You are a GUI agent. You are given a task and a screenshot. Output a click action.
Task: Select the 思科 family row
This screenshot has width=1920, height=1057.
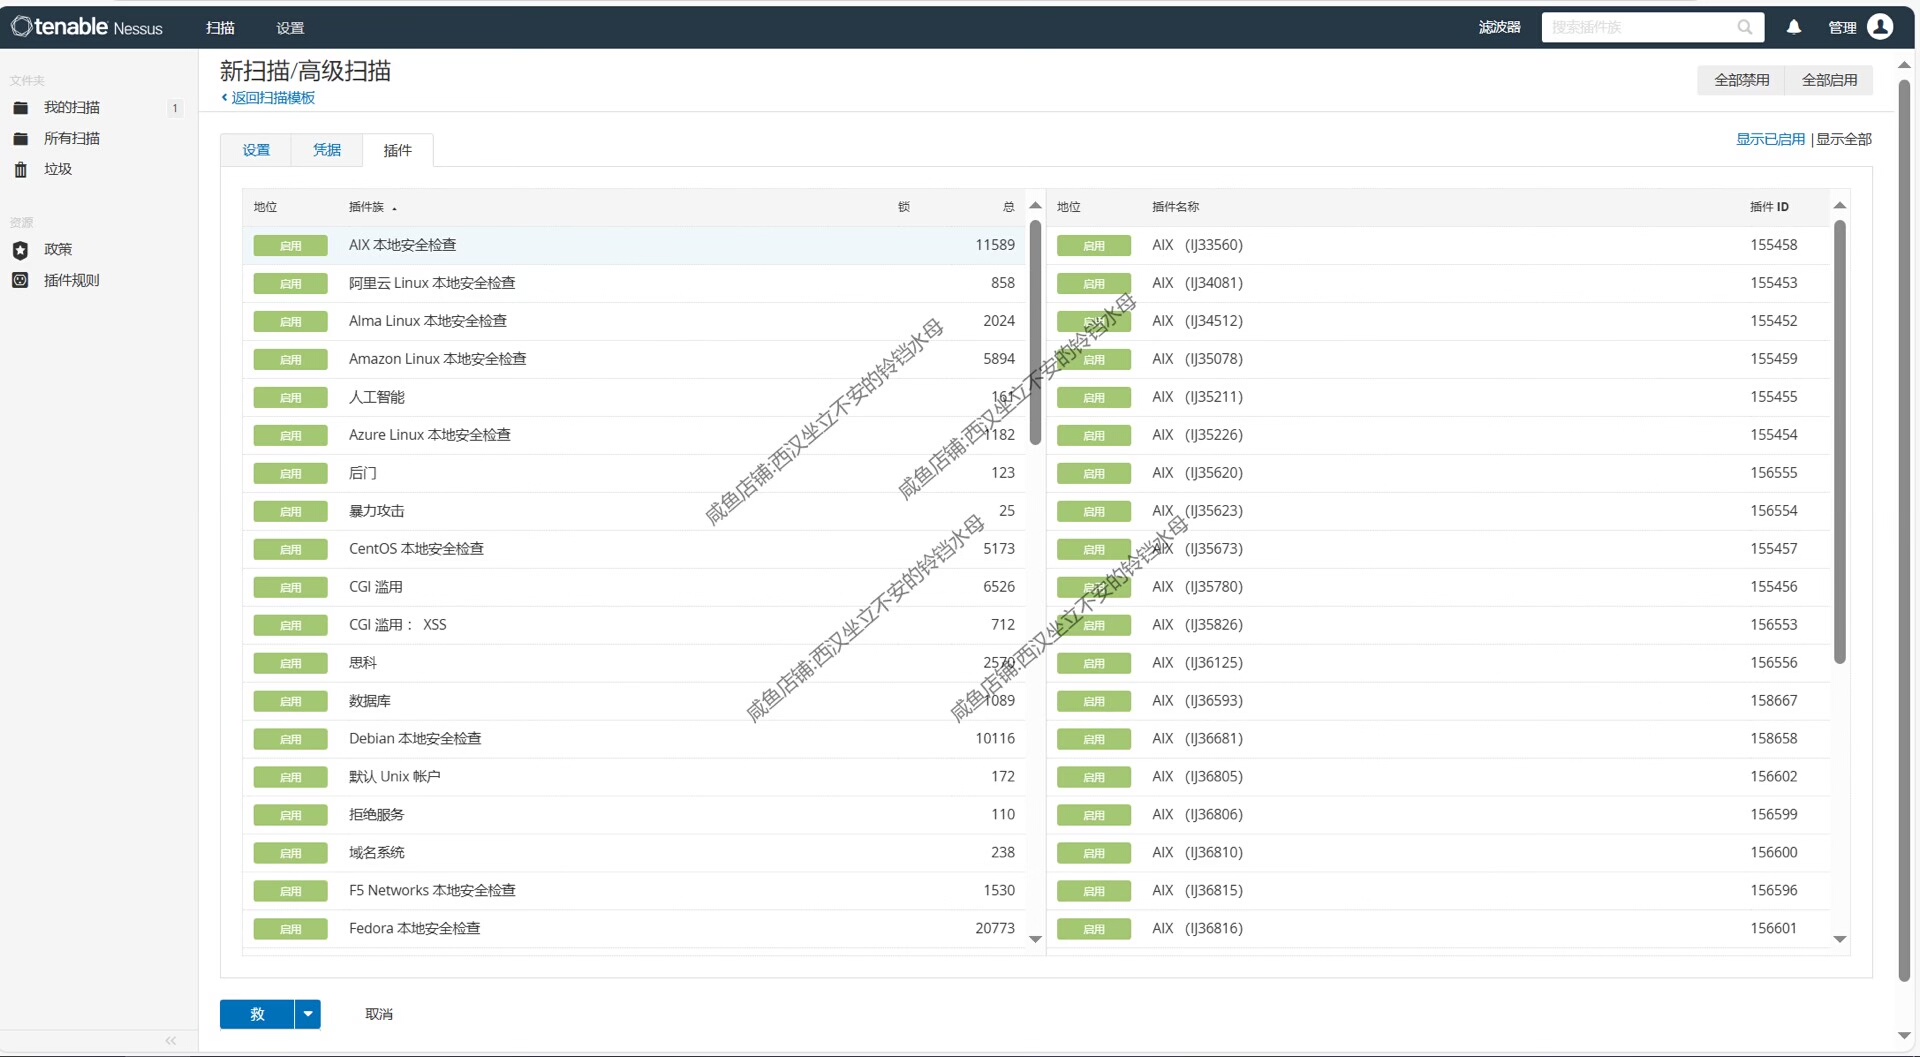(x=634, y=663)
